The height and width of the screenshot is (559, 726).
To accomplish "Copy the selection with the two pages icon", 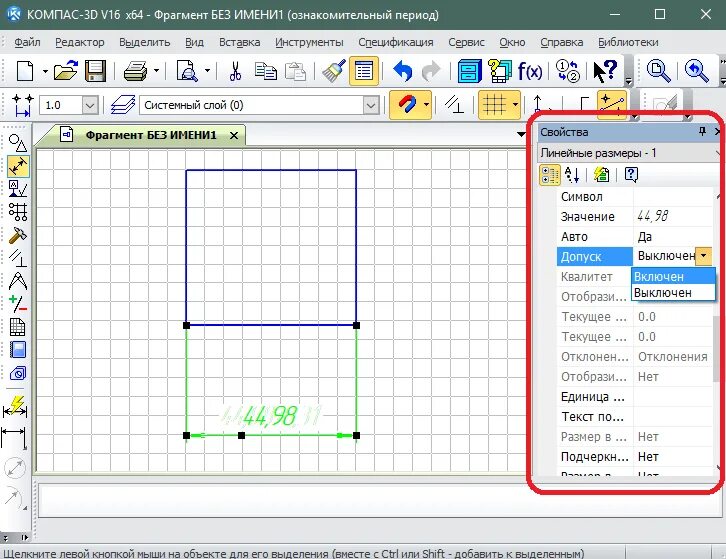I will coord(266,71).
